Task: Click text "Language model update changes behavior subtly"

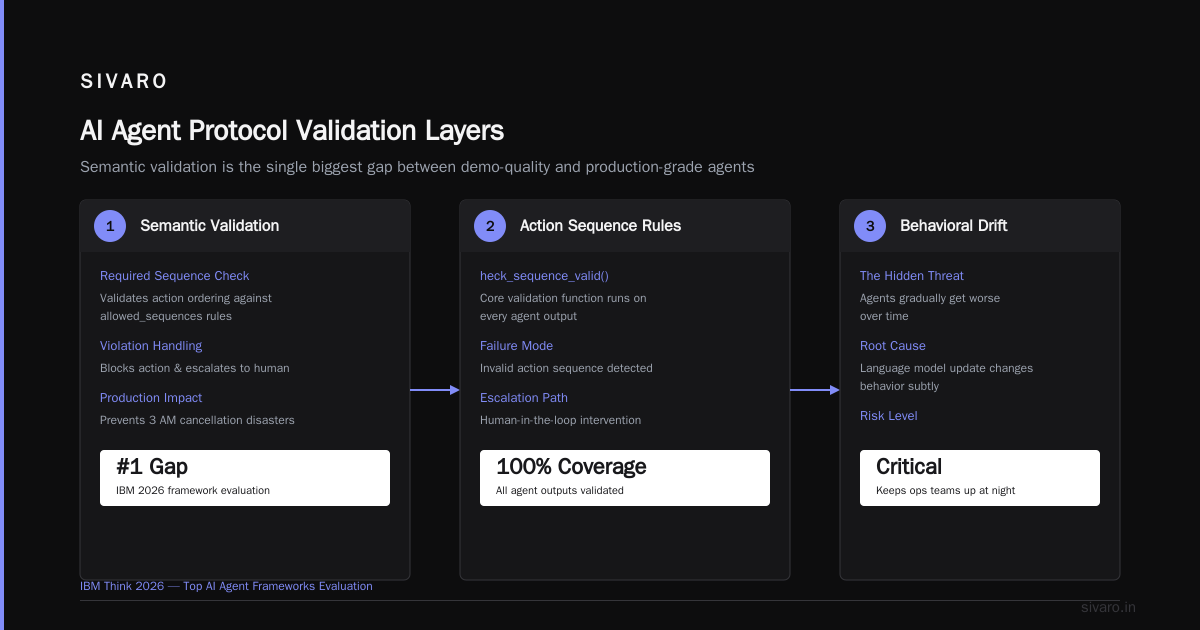Action: [x=947, y=377]
